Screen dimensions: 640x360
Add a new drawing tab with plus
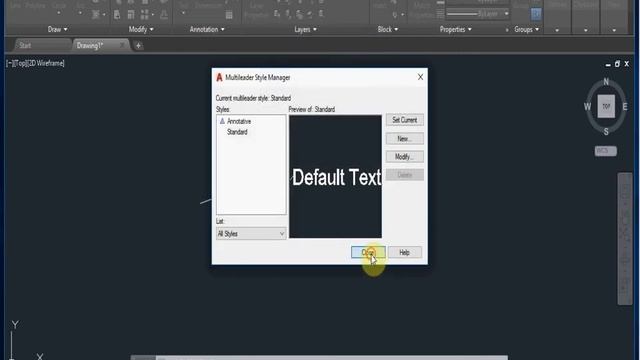pos(138,45)
